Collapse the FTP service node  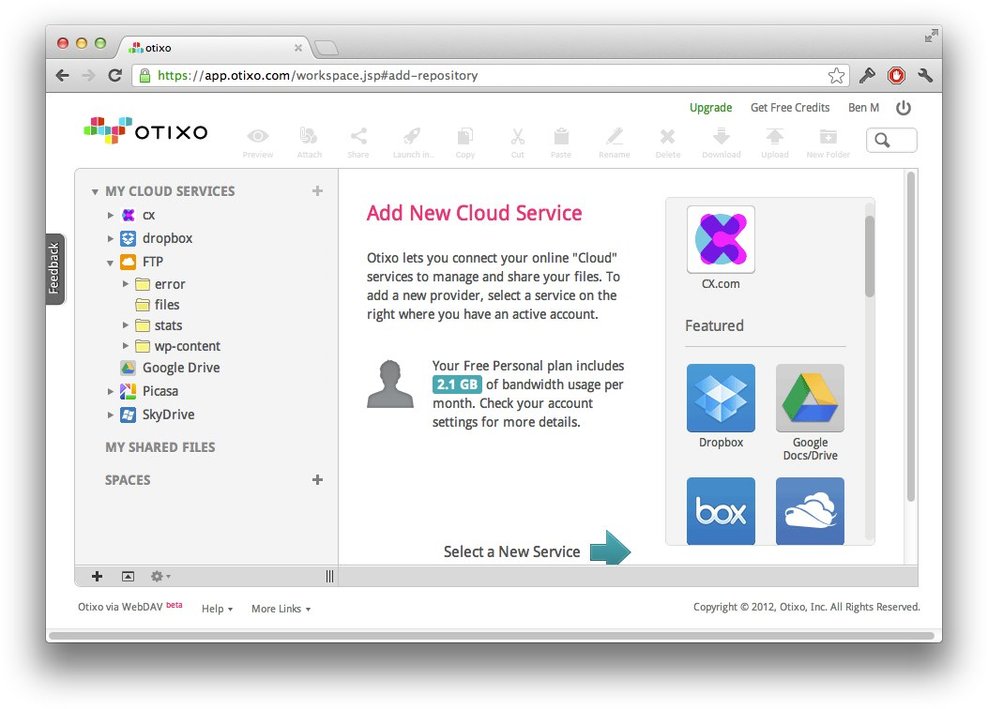(x=110, y=262)
